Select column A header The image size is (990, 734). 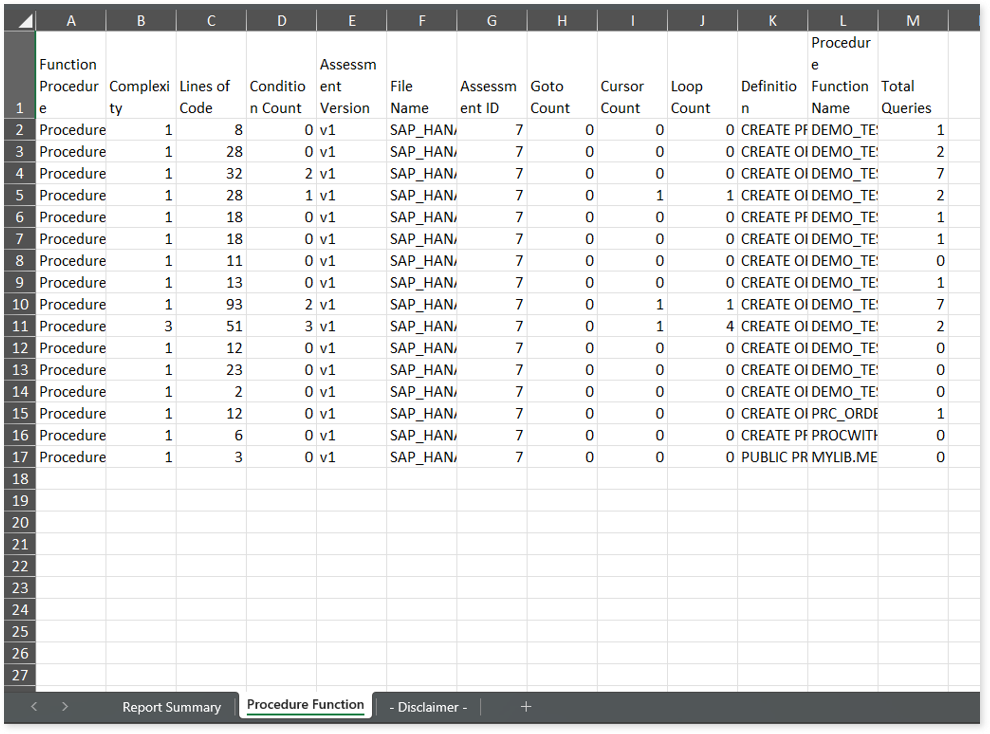click(71, 21)
